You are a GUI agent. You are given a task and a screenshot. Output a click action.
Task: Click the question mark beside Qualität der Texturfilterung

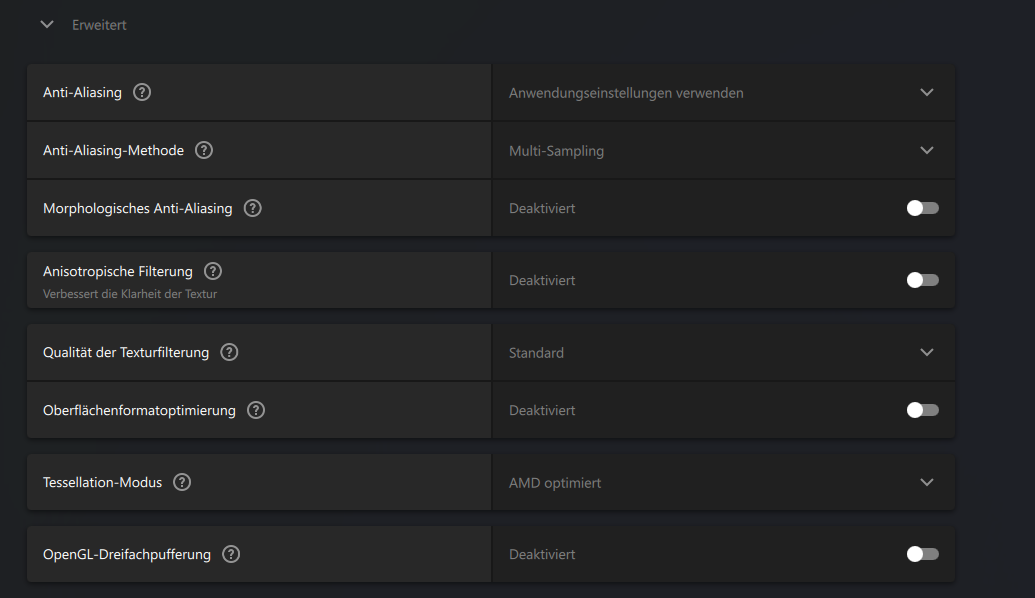tap(229, 352)
